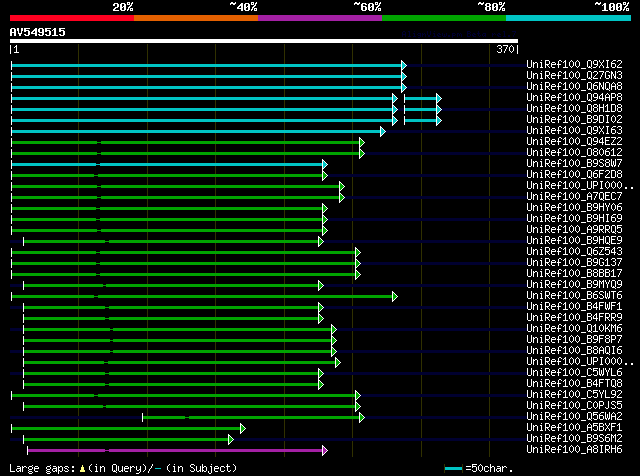Select label UniRef100_A7QEC7
The width and height of the screenshot is (640, 476).
tap(574, 196)
